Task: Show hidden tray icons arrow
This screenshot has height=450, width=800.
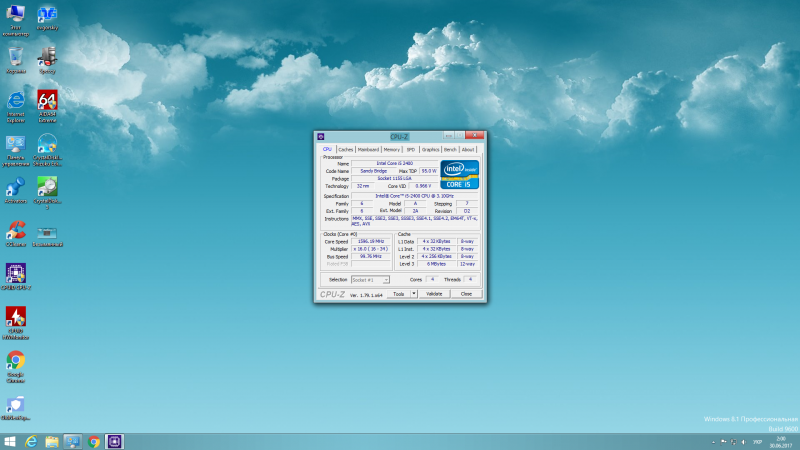Action: tap(713, 442)
